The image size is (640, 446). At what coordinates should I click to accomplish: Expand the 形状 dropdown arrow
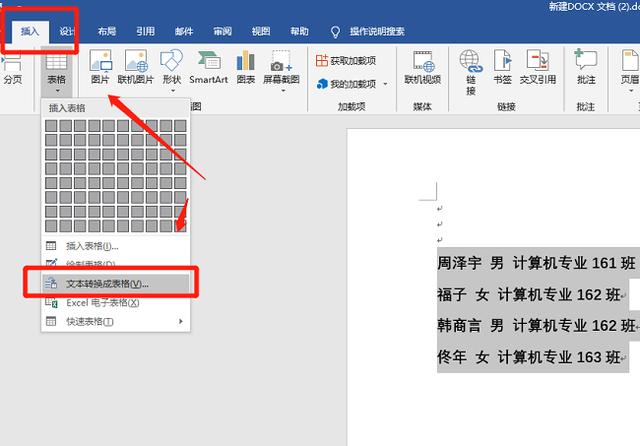(x=173, y=91)
